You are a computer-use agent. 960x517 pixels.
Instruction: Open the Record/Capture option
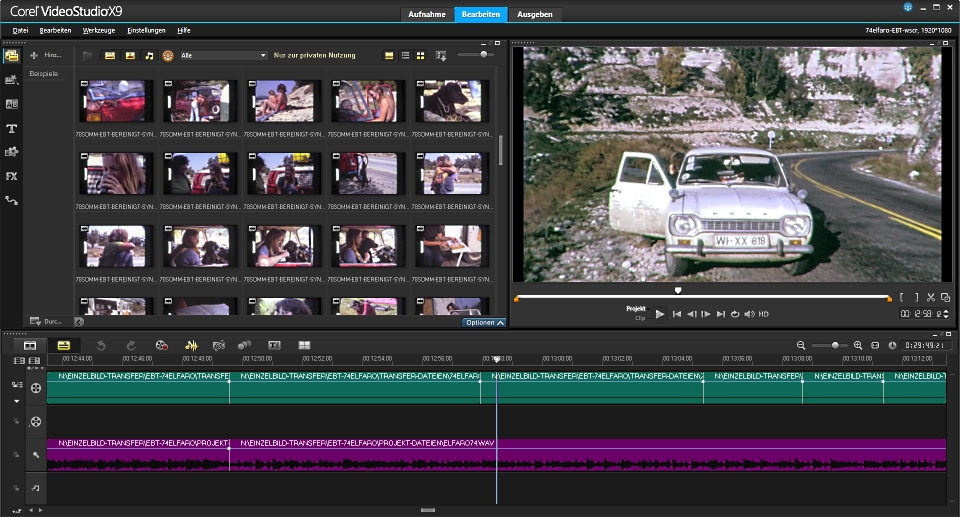point(162,345)
